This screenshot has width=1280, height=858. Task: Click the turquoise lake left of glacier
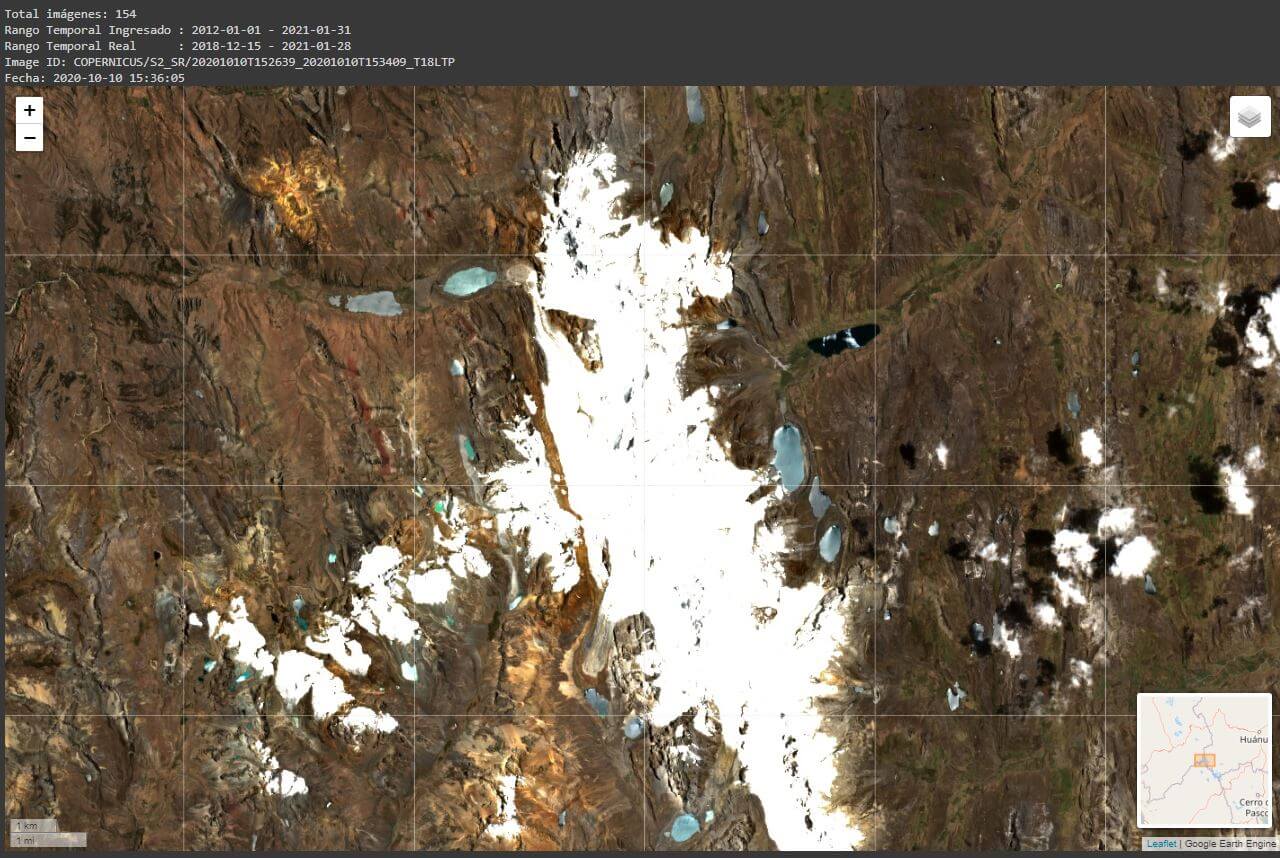[469, 281]
